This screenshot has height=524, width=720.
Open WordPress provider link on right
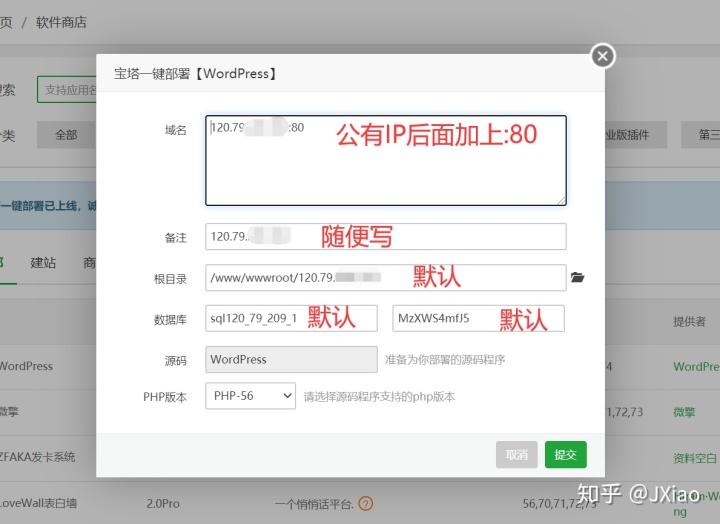[696, 366]
